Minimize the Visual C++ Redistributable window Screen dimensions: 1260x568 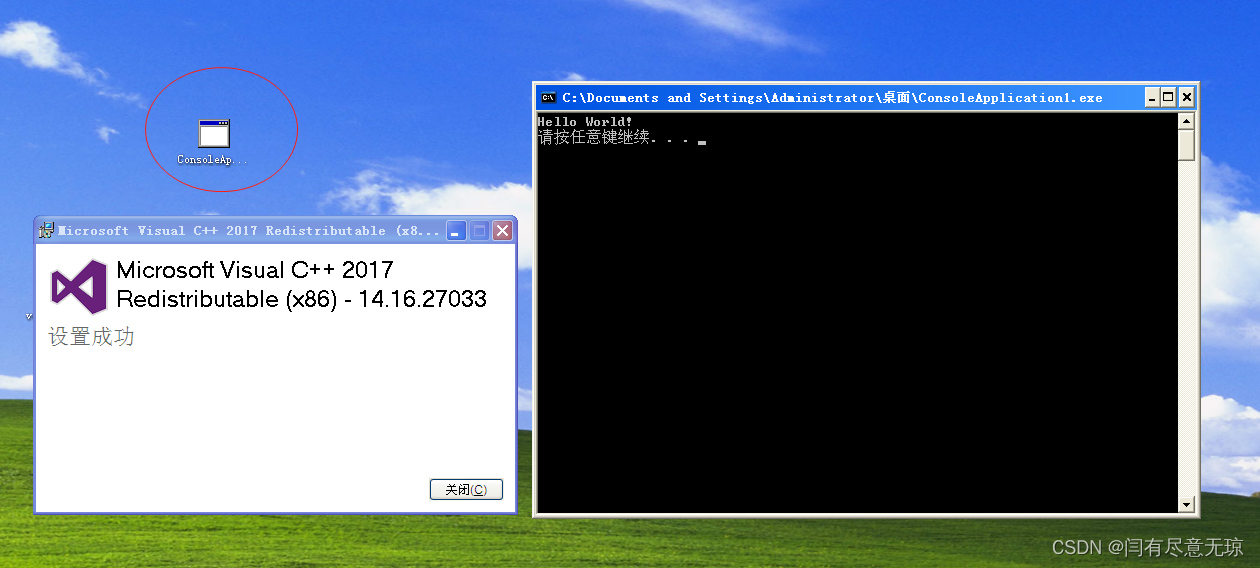[457, 231]
